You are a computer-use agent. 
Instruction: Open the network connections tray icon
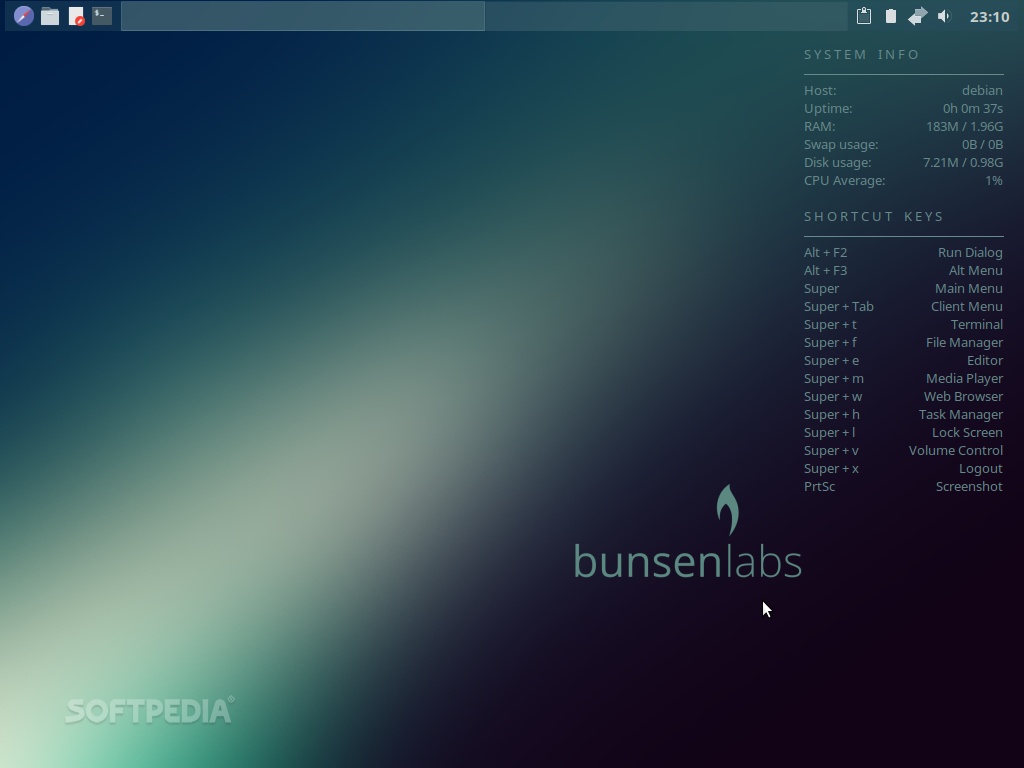point(917,16)
